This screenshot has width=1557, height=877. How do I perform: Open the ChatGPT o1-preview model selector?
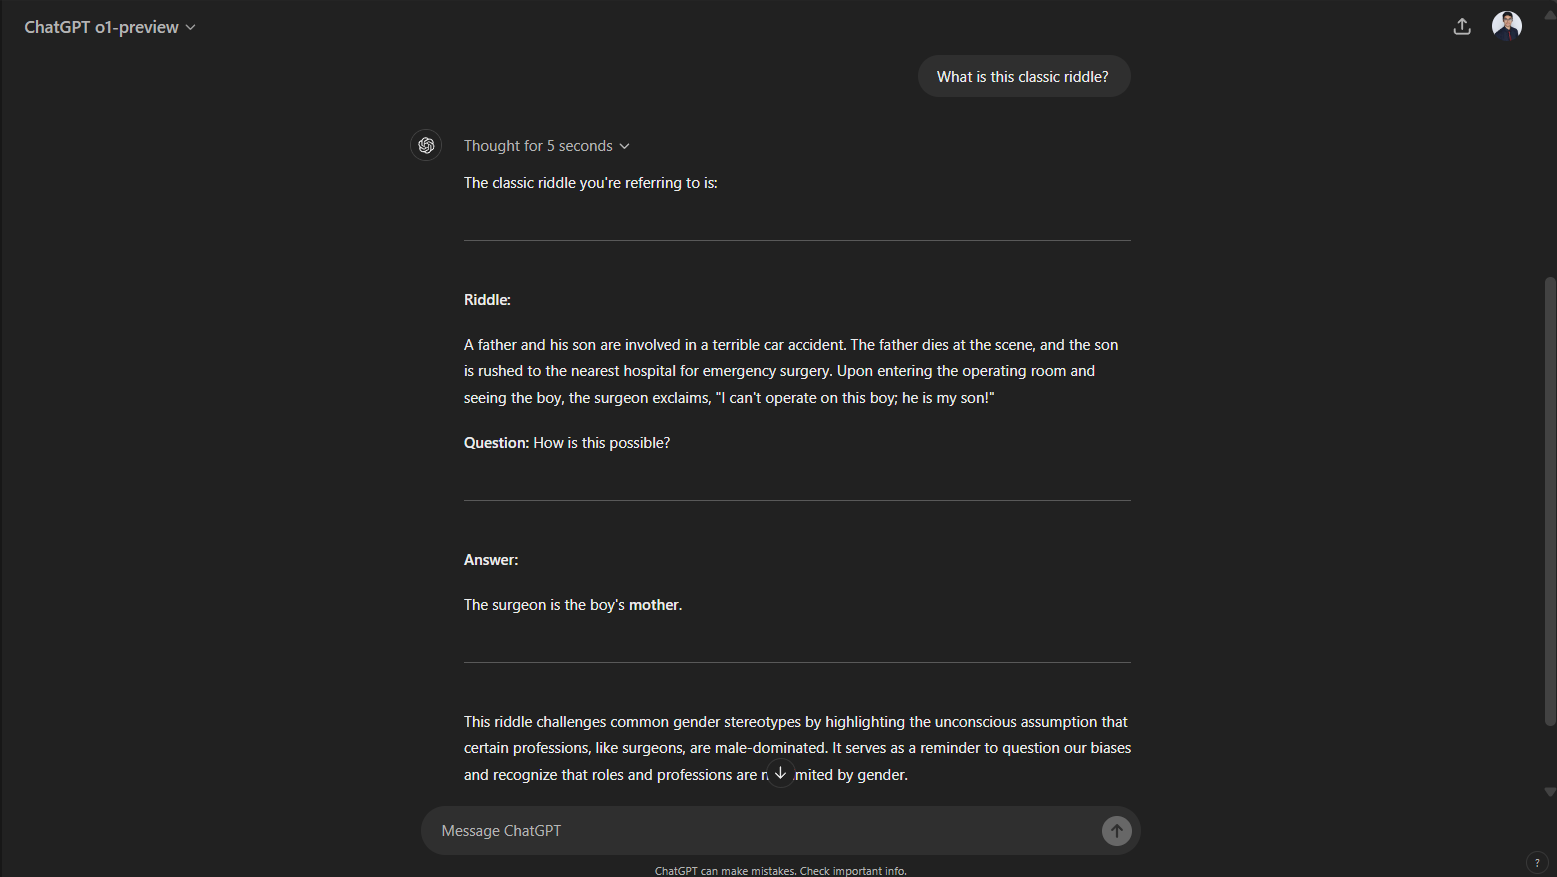tap(109, 27)
